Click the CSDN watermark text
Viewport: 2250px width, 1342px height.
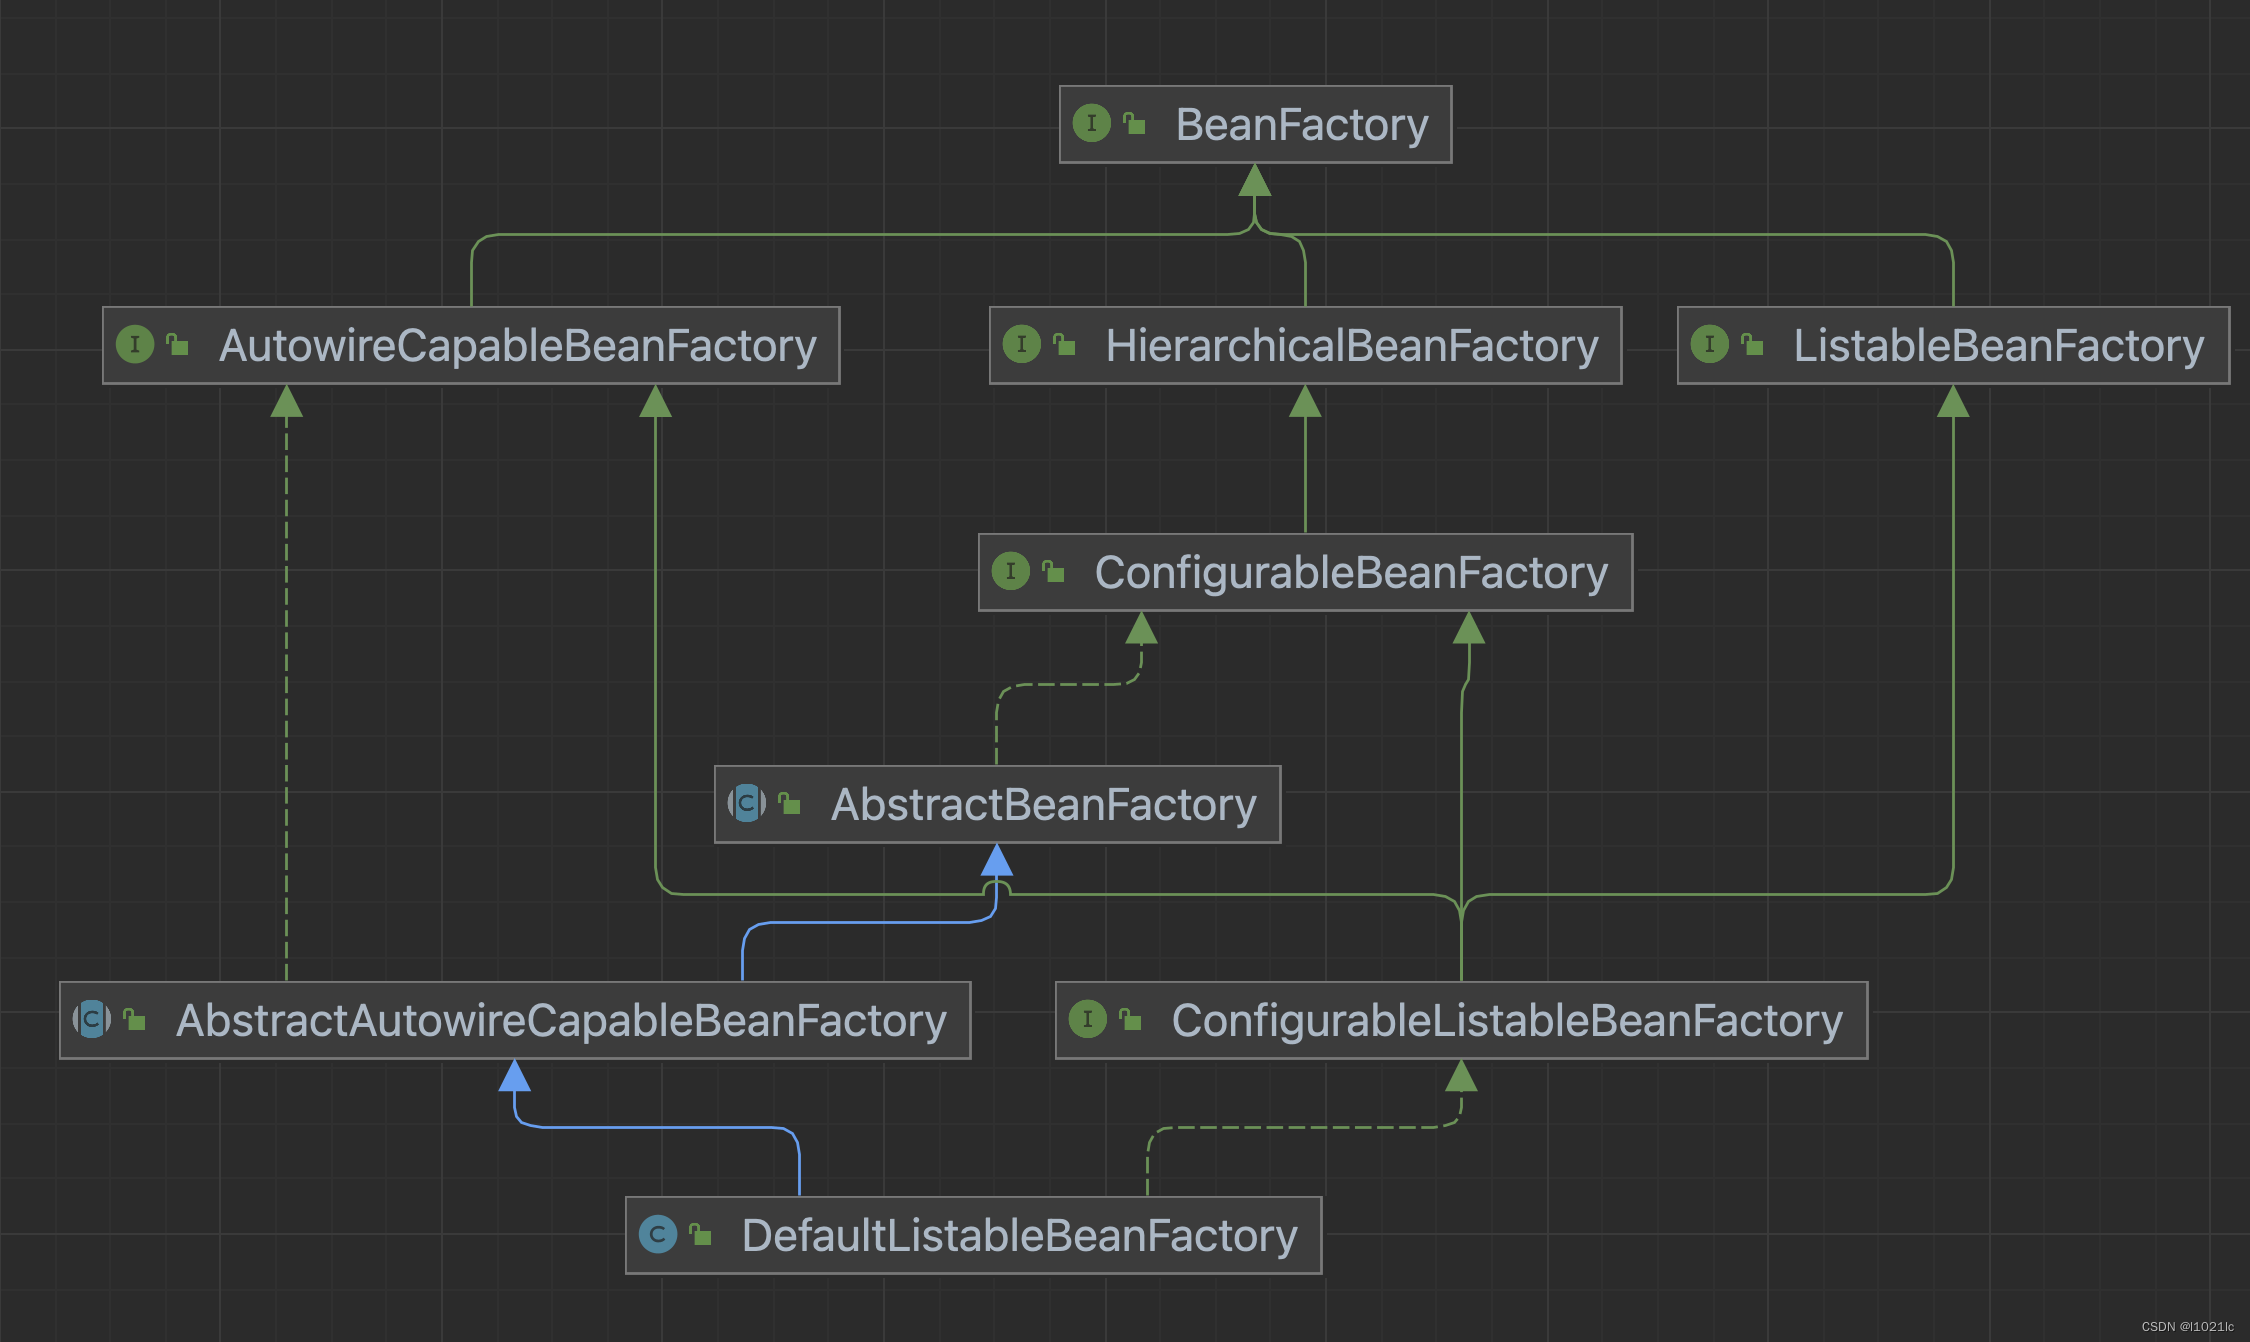[x=2187, y=1327]
